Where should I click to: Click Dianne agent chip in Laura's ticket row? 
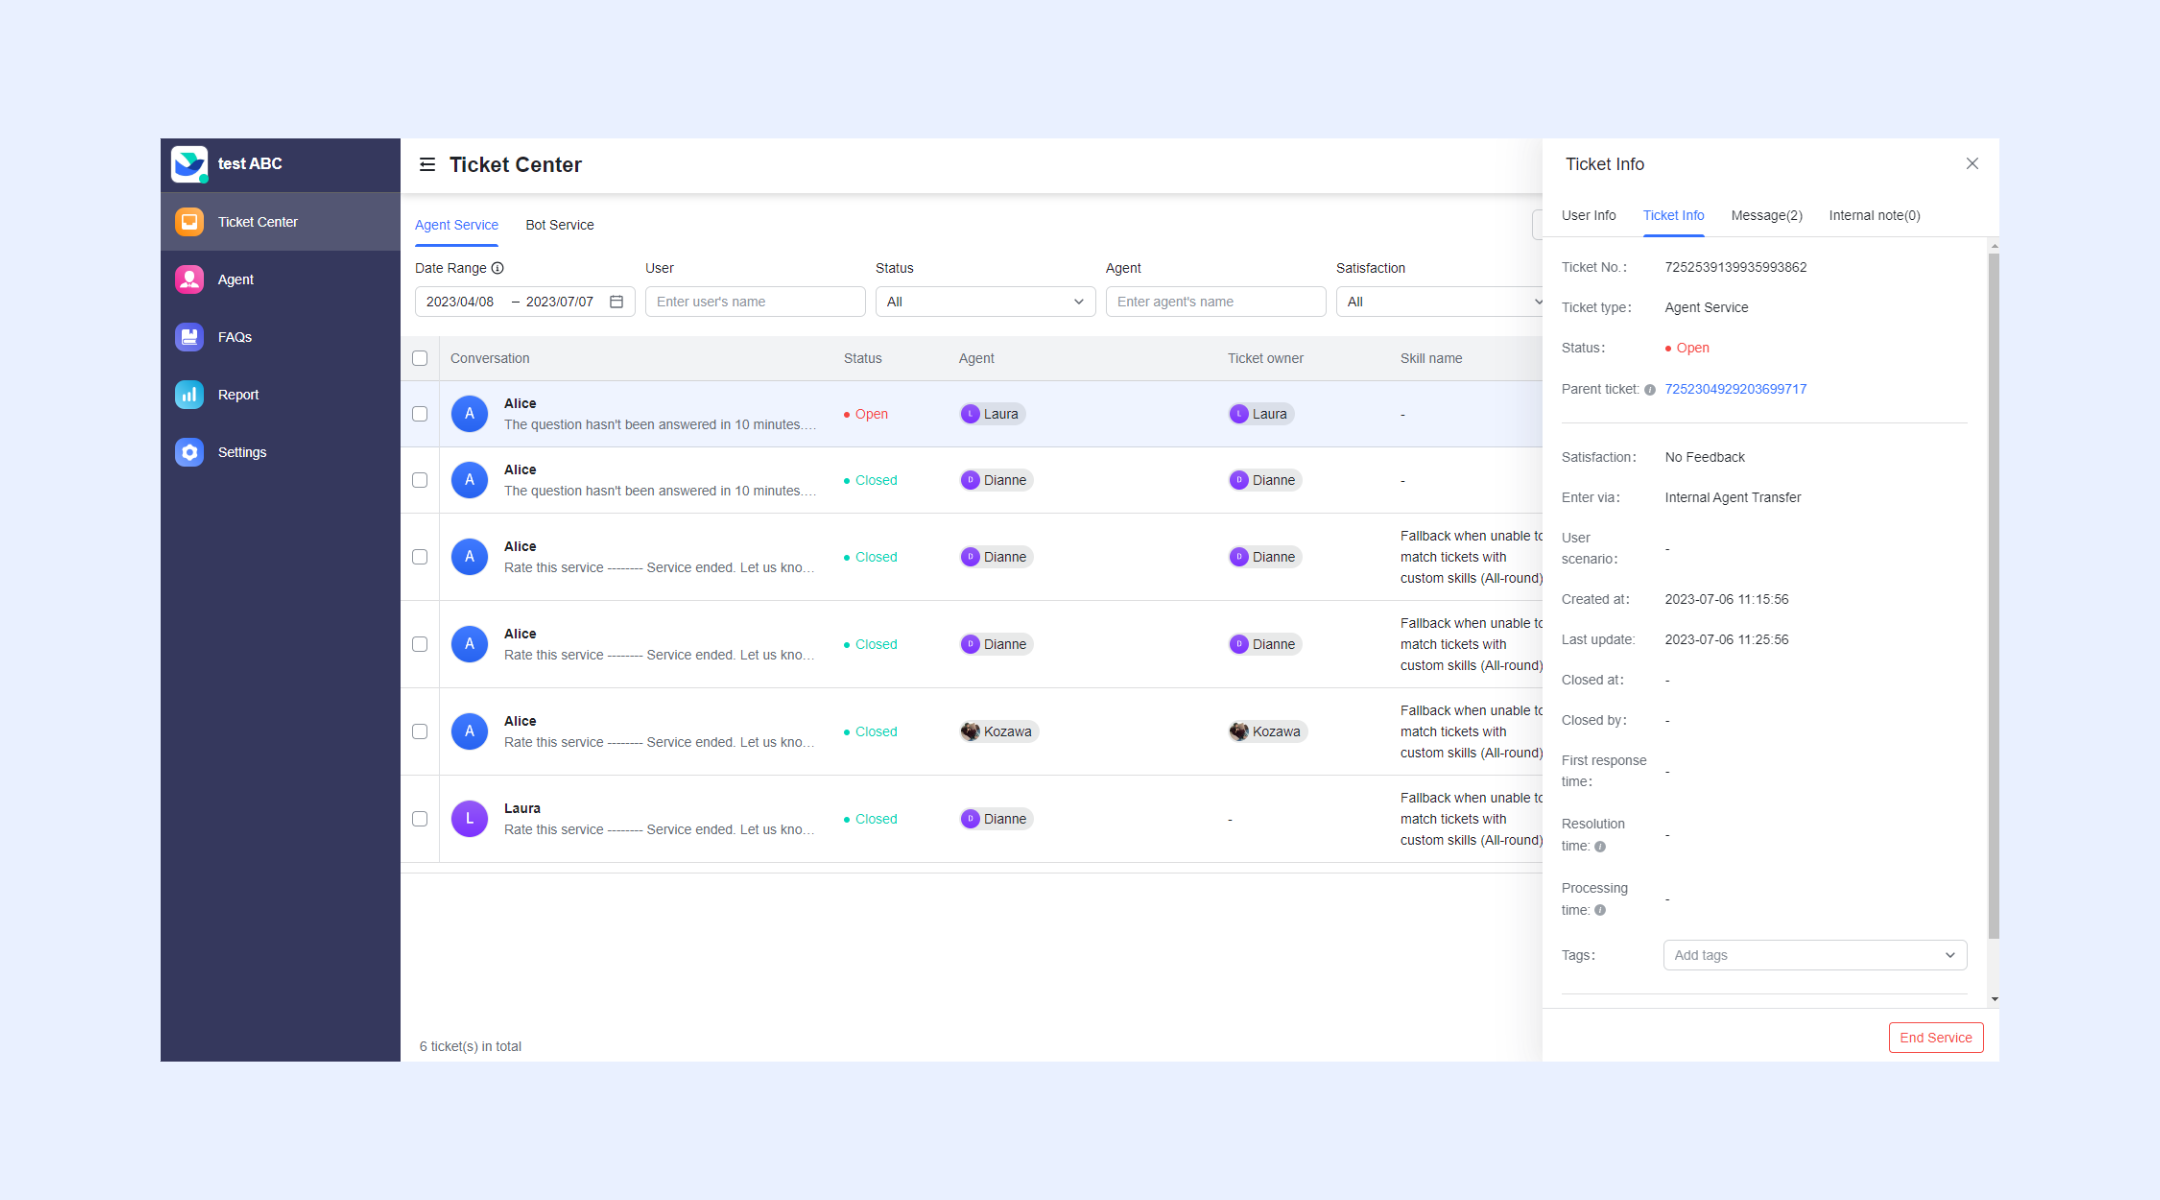(x=995, y=819)
